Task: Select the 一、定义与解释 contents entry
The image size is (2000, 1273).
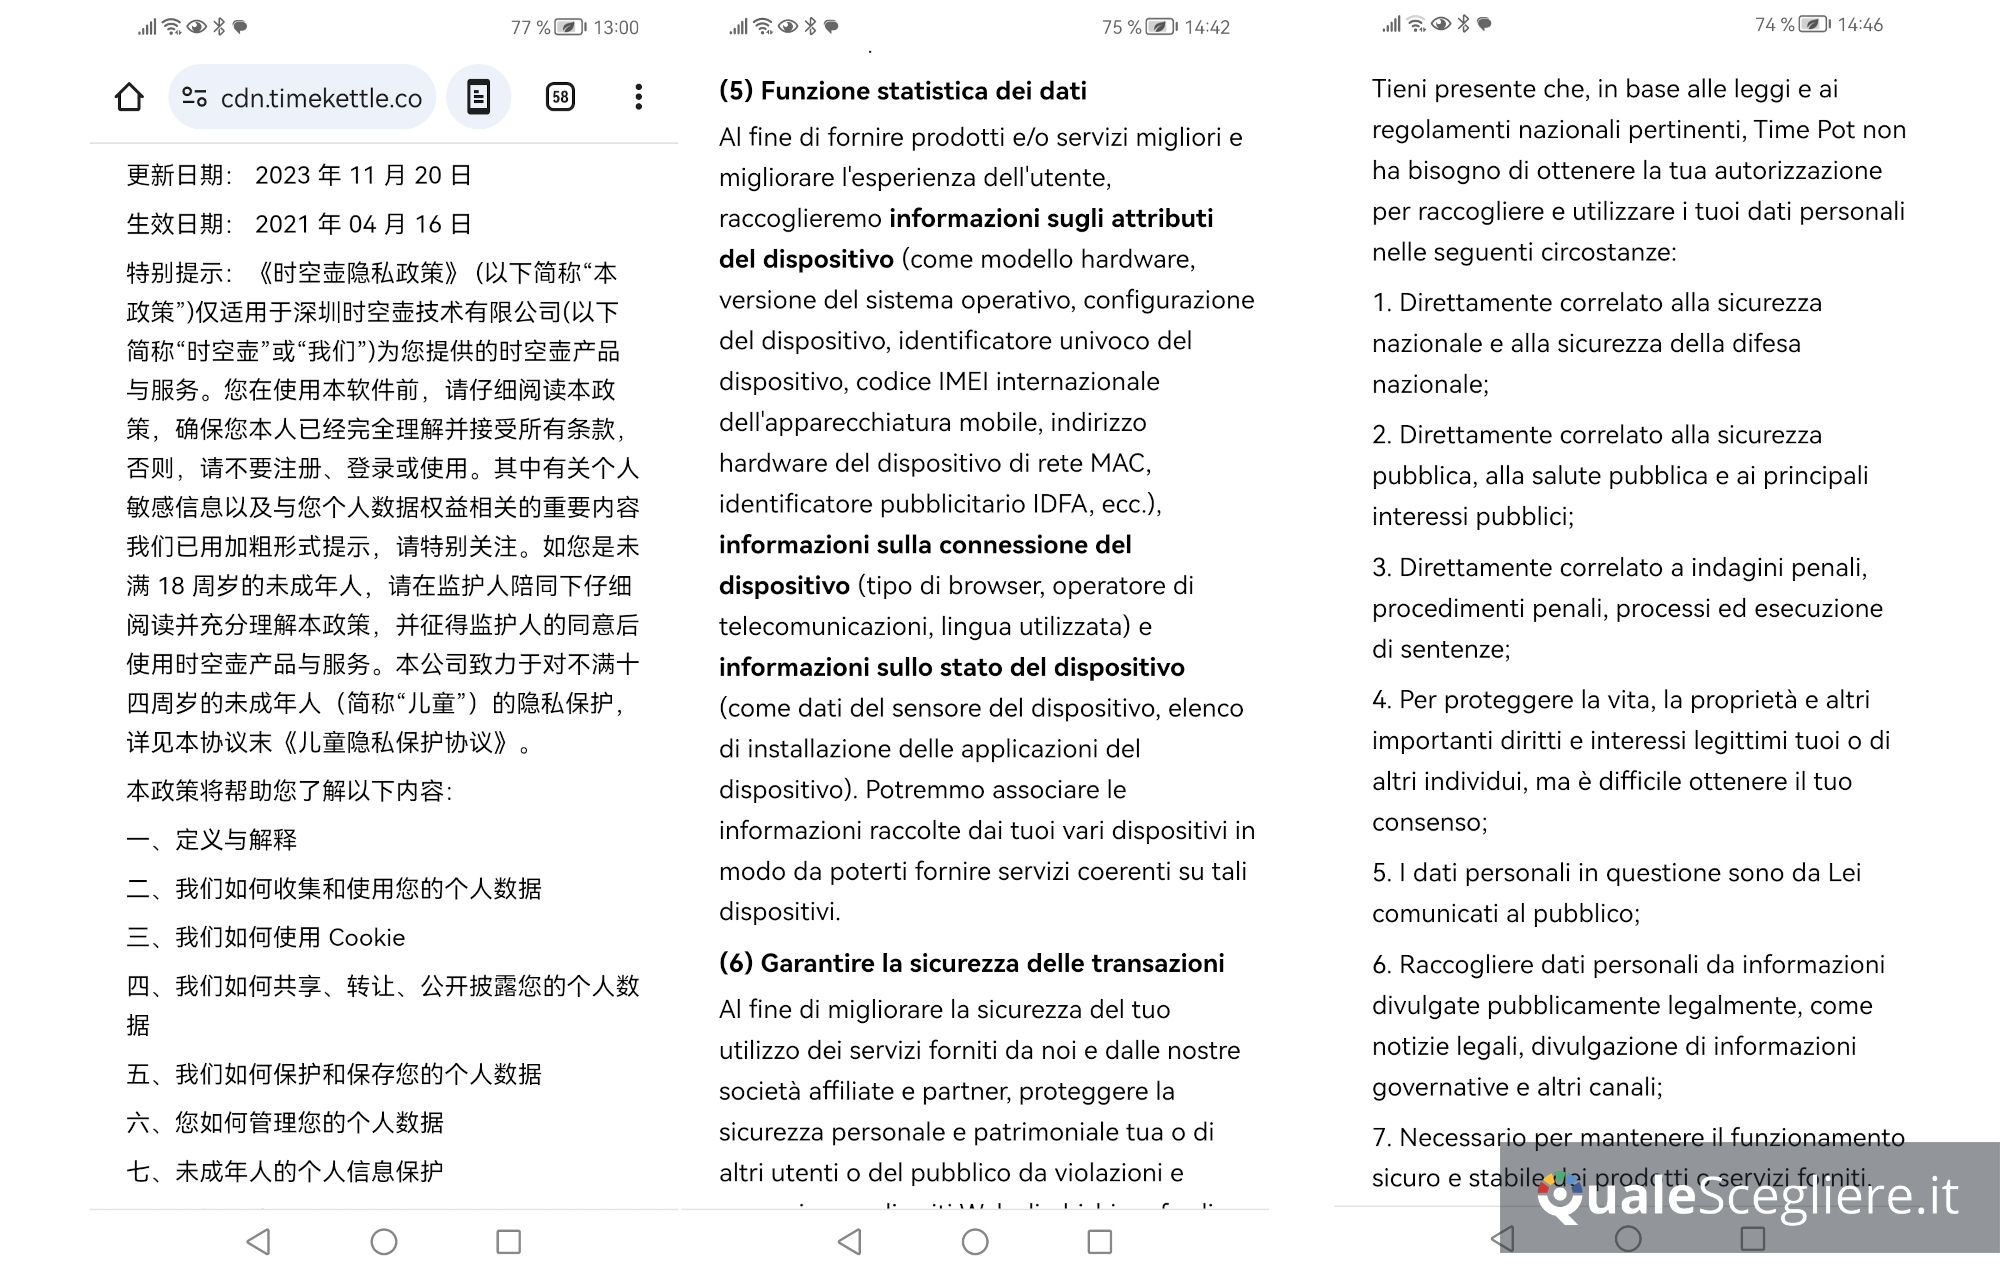Action: pyautogui.click(x=212, y=839)
